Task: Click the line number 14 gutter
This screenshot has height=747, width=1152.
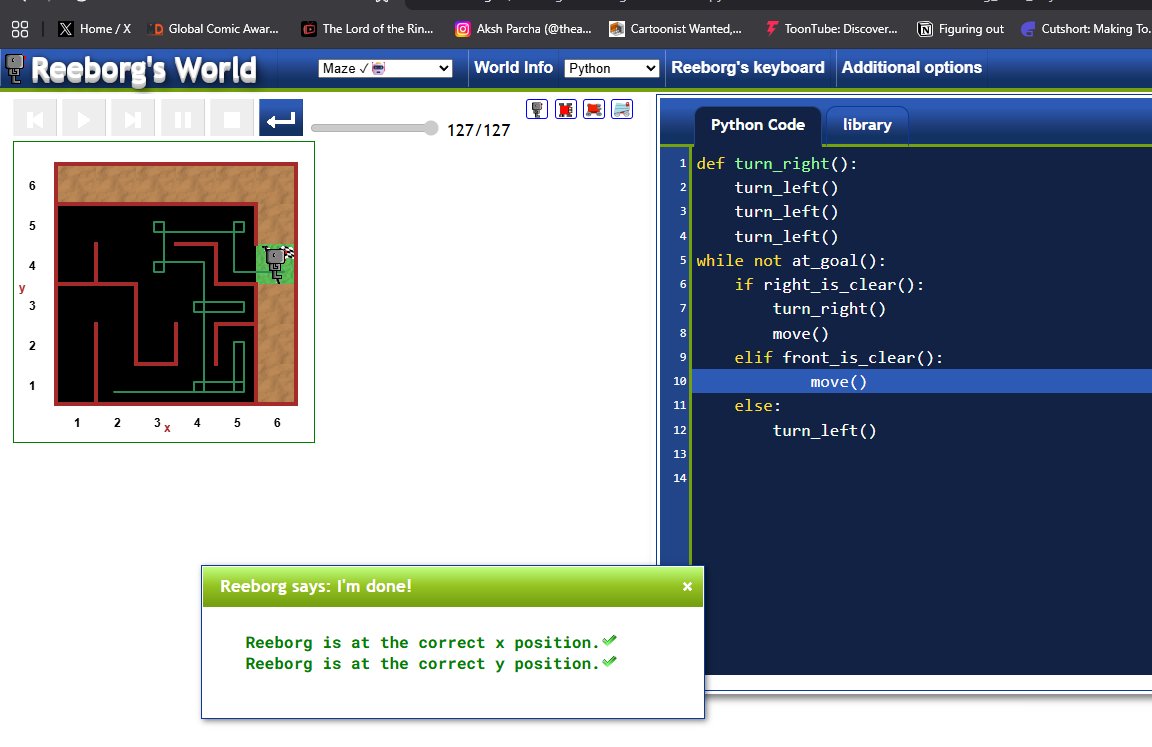Action: 680,478
